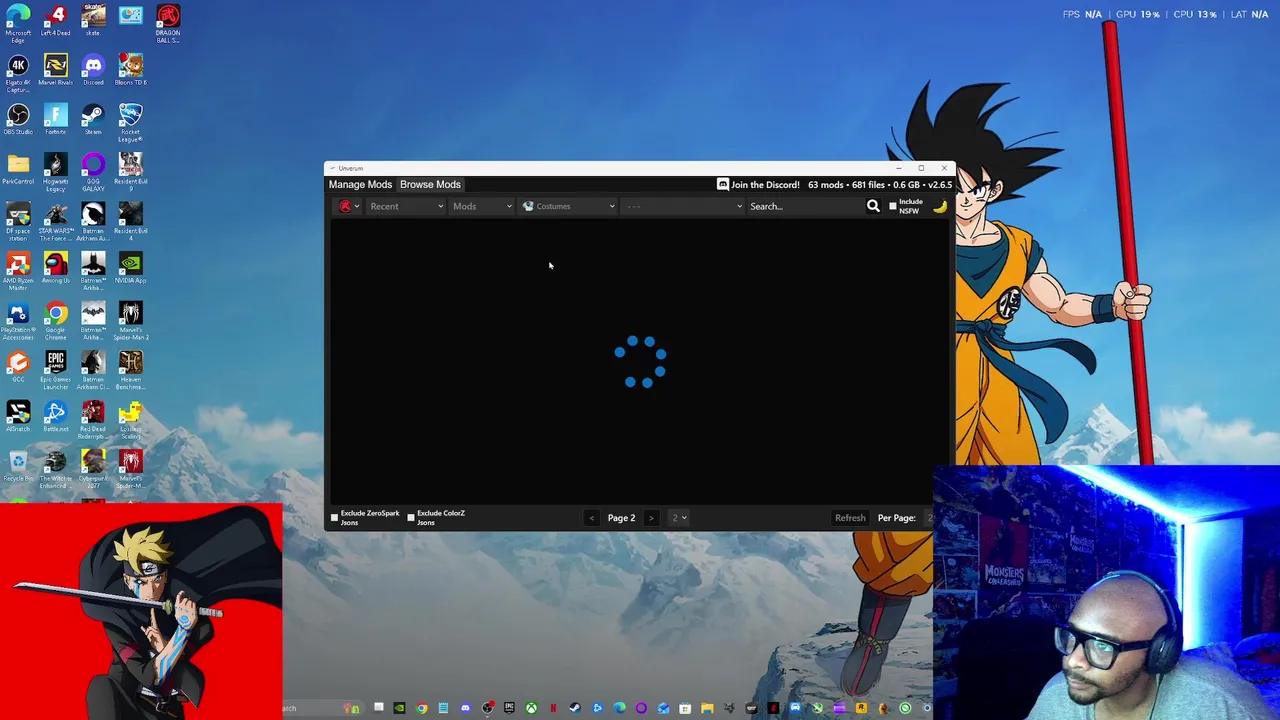The width and height of the screenshot is (1280, 720).
Task: Toggle the Include NSFW checkbox
Action: [x=893, y=206]
